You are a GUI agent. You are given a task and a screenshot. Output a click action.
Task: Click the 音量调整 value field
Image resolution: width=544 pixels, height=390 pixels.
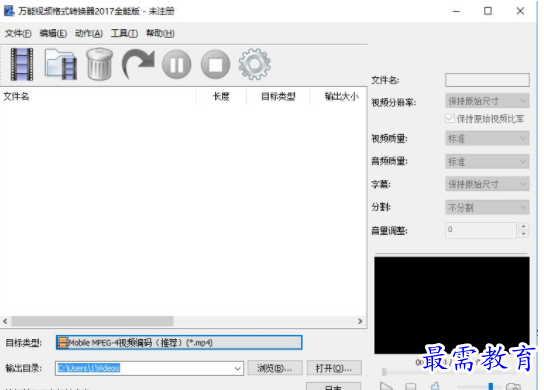point(481,230)
